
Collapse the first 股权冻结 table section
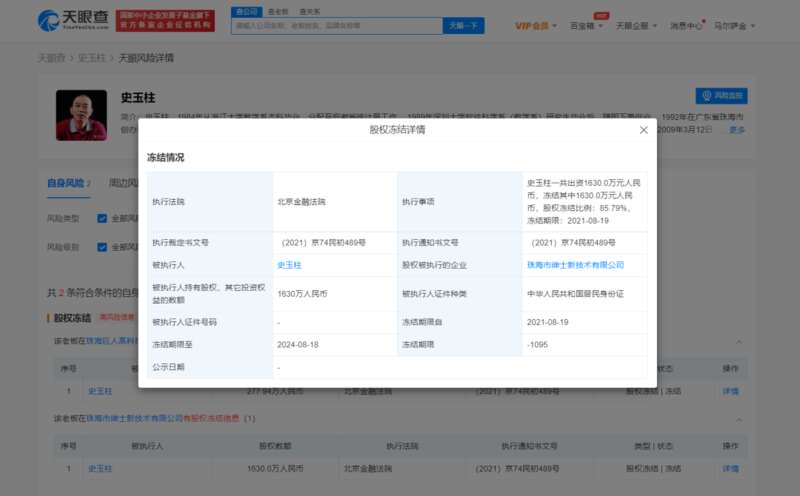[x=739, y=341]
